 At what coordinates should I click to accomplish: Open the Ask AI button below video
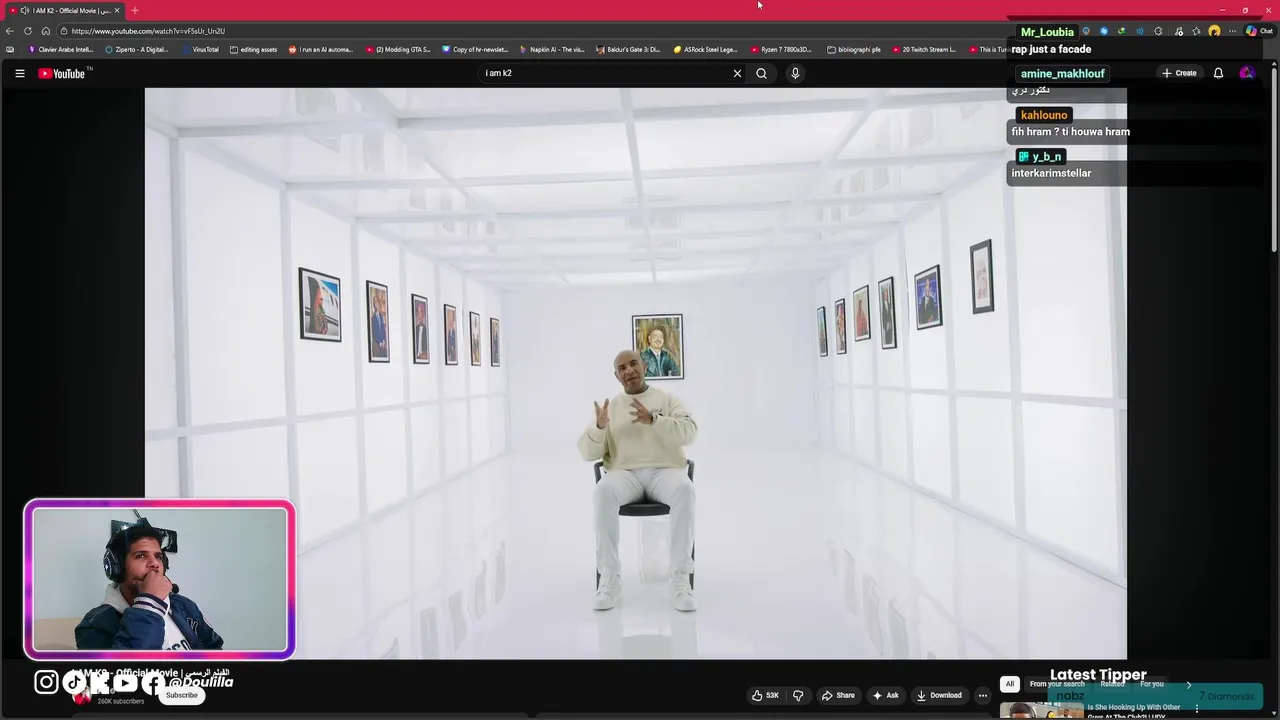point(885,695)
